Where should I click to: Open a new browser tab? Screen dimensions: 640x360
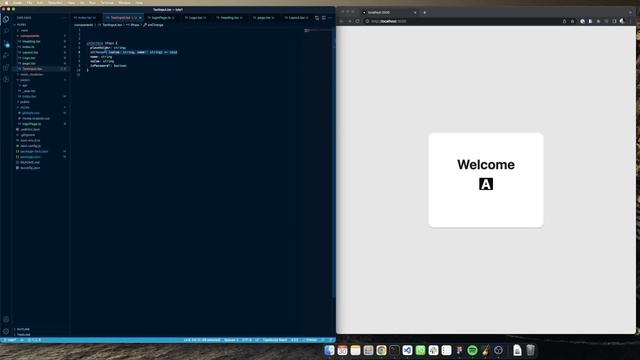click(x=424, y=12)
